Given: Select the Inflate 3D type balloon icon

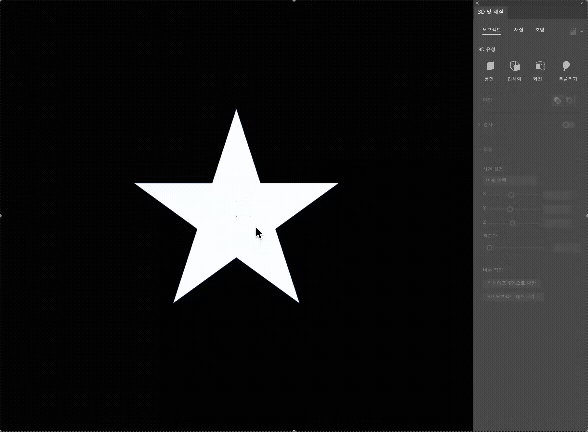Looking at the screenshot, I should [x=566, y=66].
